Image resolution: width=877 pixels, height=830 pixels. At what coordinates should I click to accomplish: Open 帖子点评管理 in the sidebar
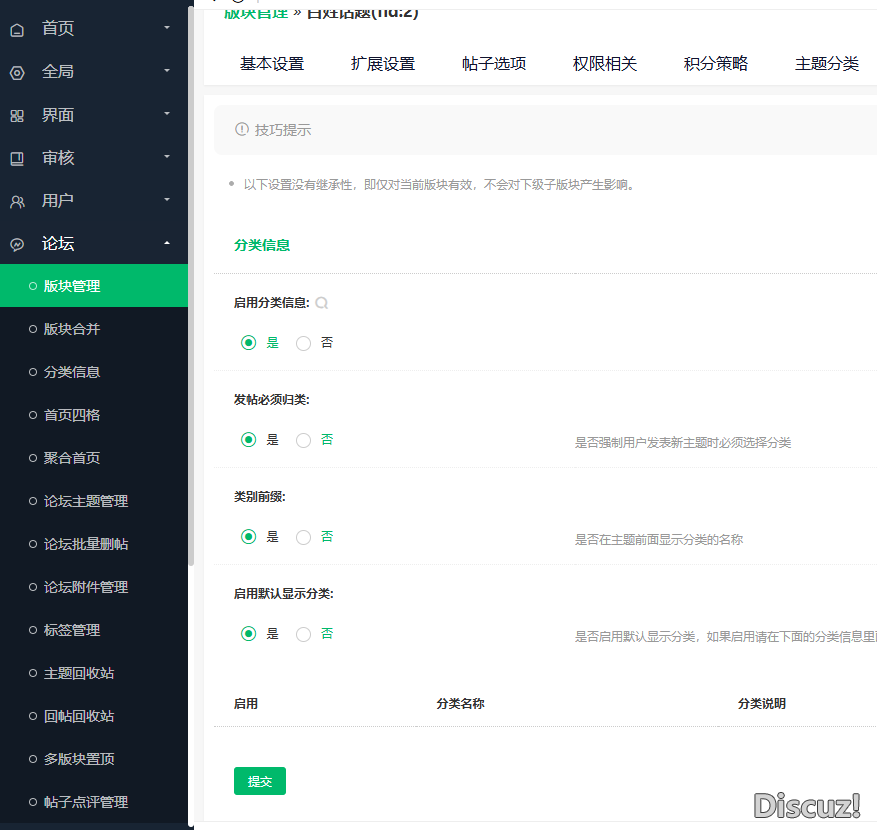(x=94, y=802)
